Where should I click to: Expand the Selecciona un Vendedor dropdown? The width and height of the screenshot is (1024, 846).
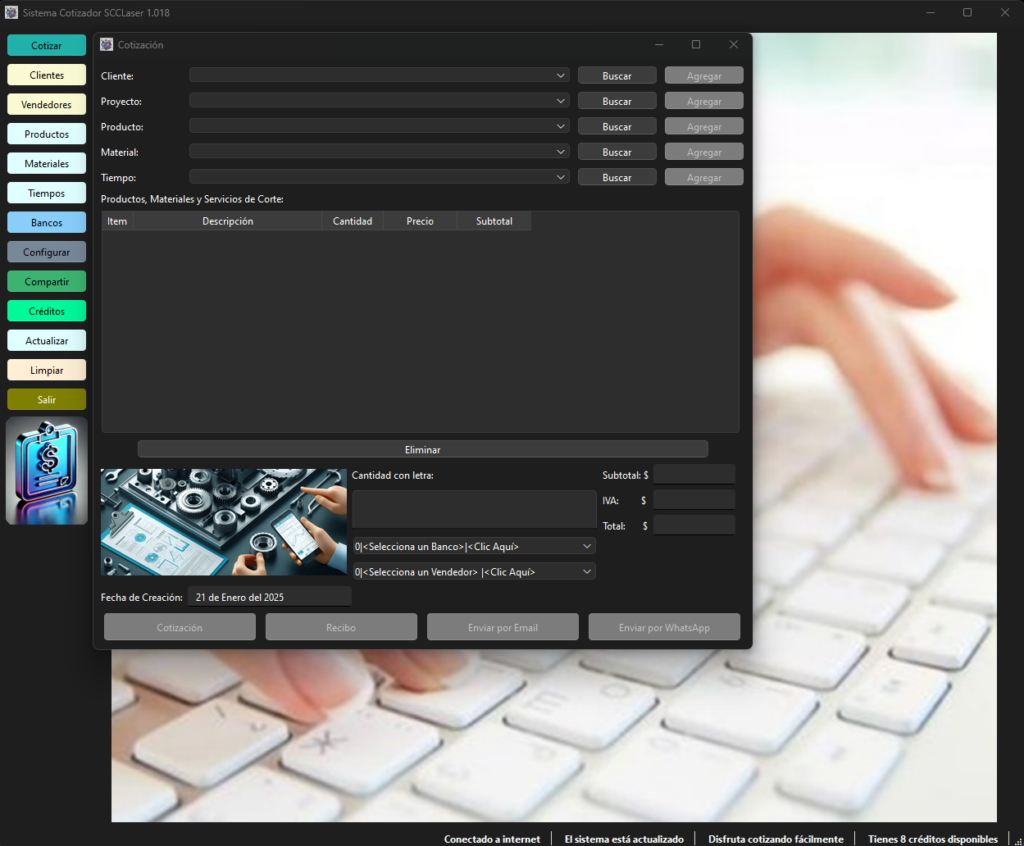tap(473, 572)
